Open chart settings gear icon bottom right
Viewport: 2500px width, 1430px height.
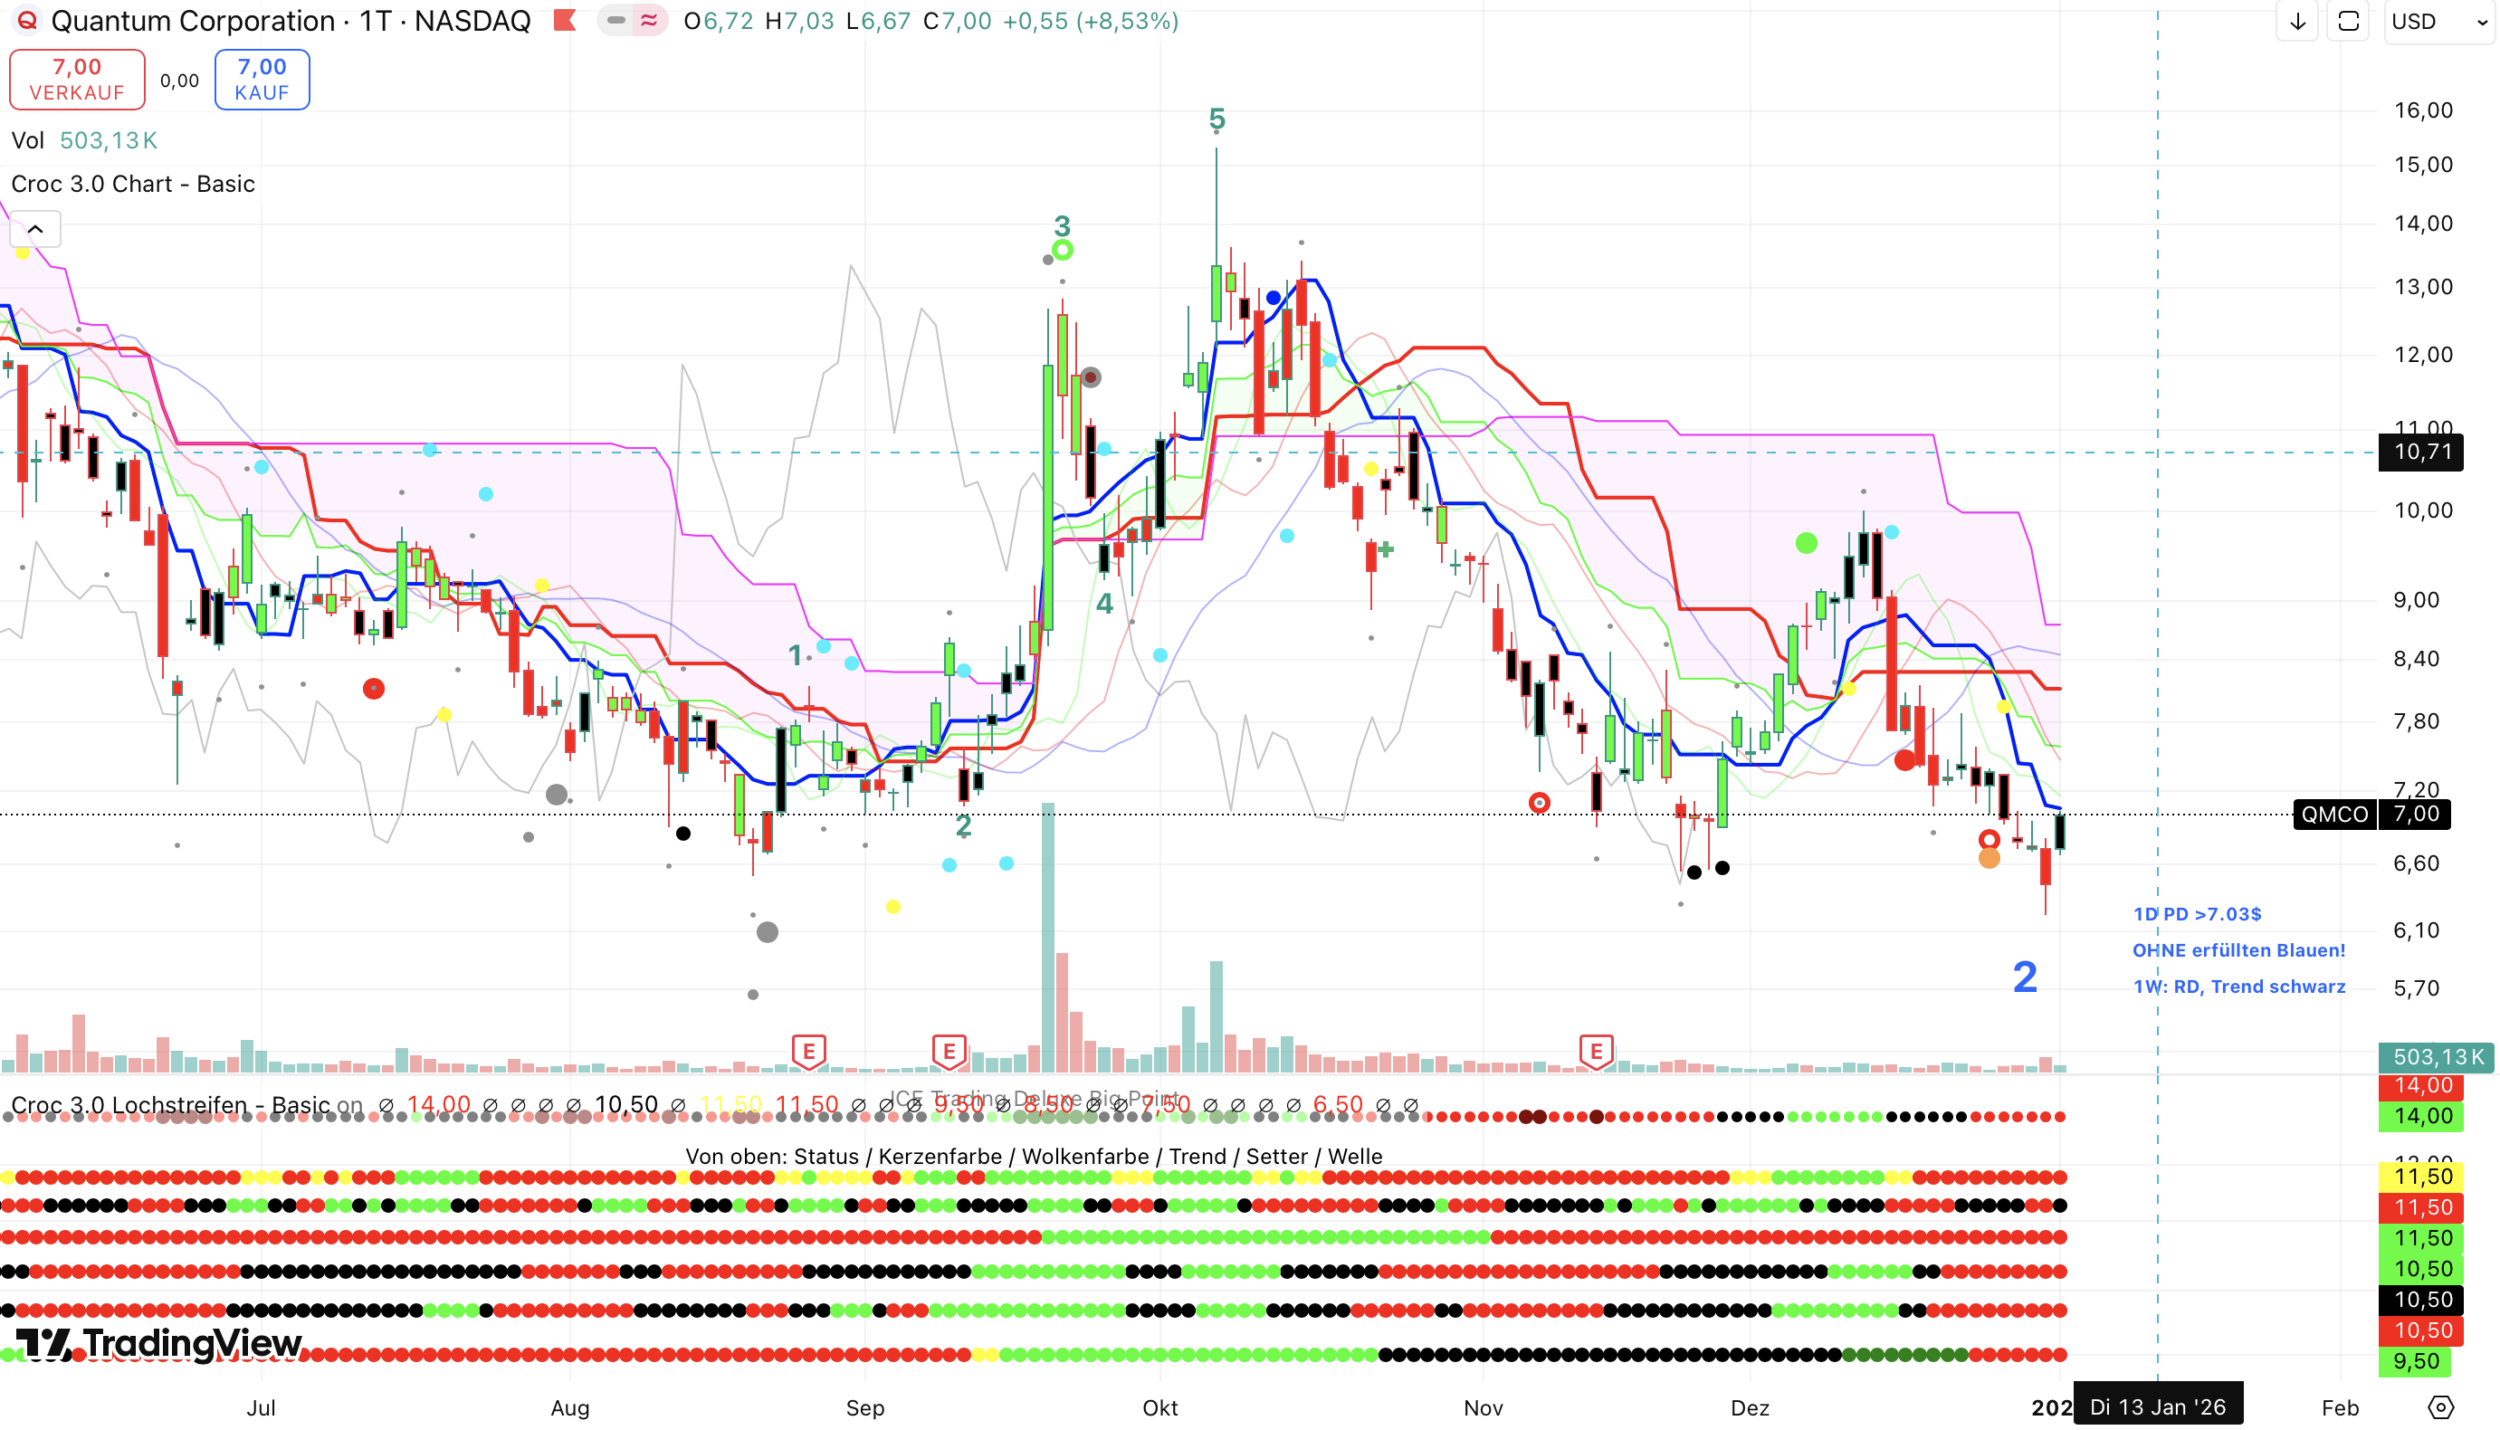click(2440, 1407)
